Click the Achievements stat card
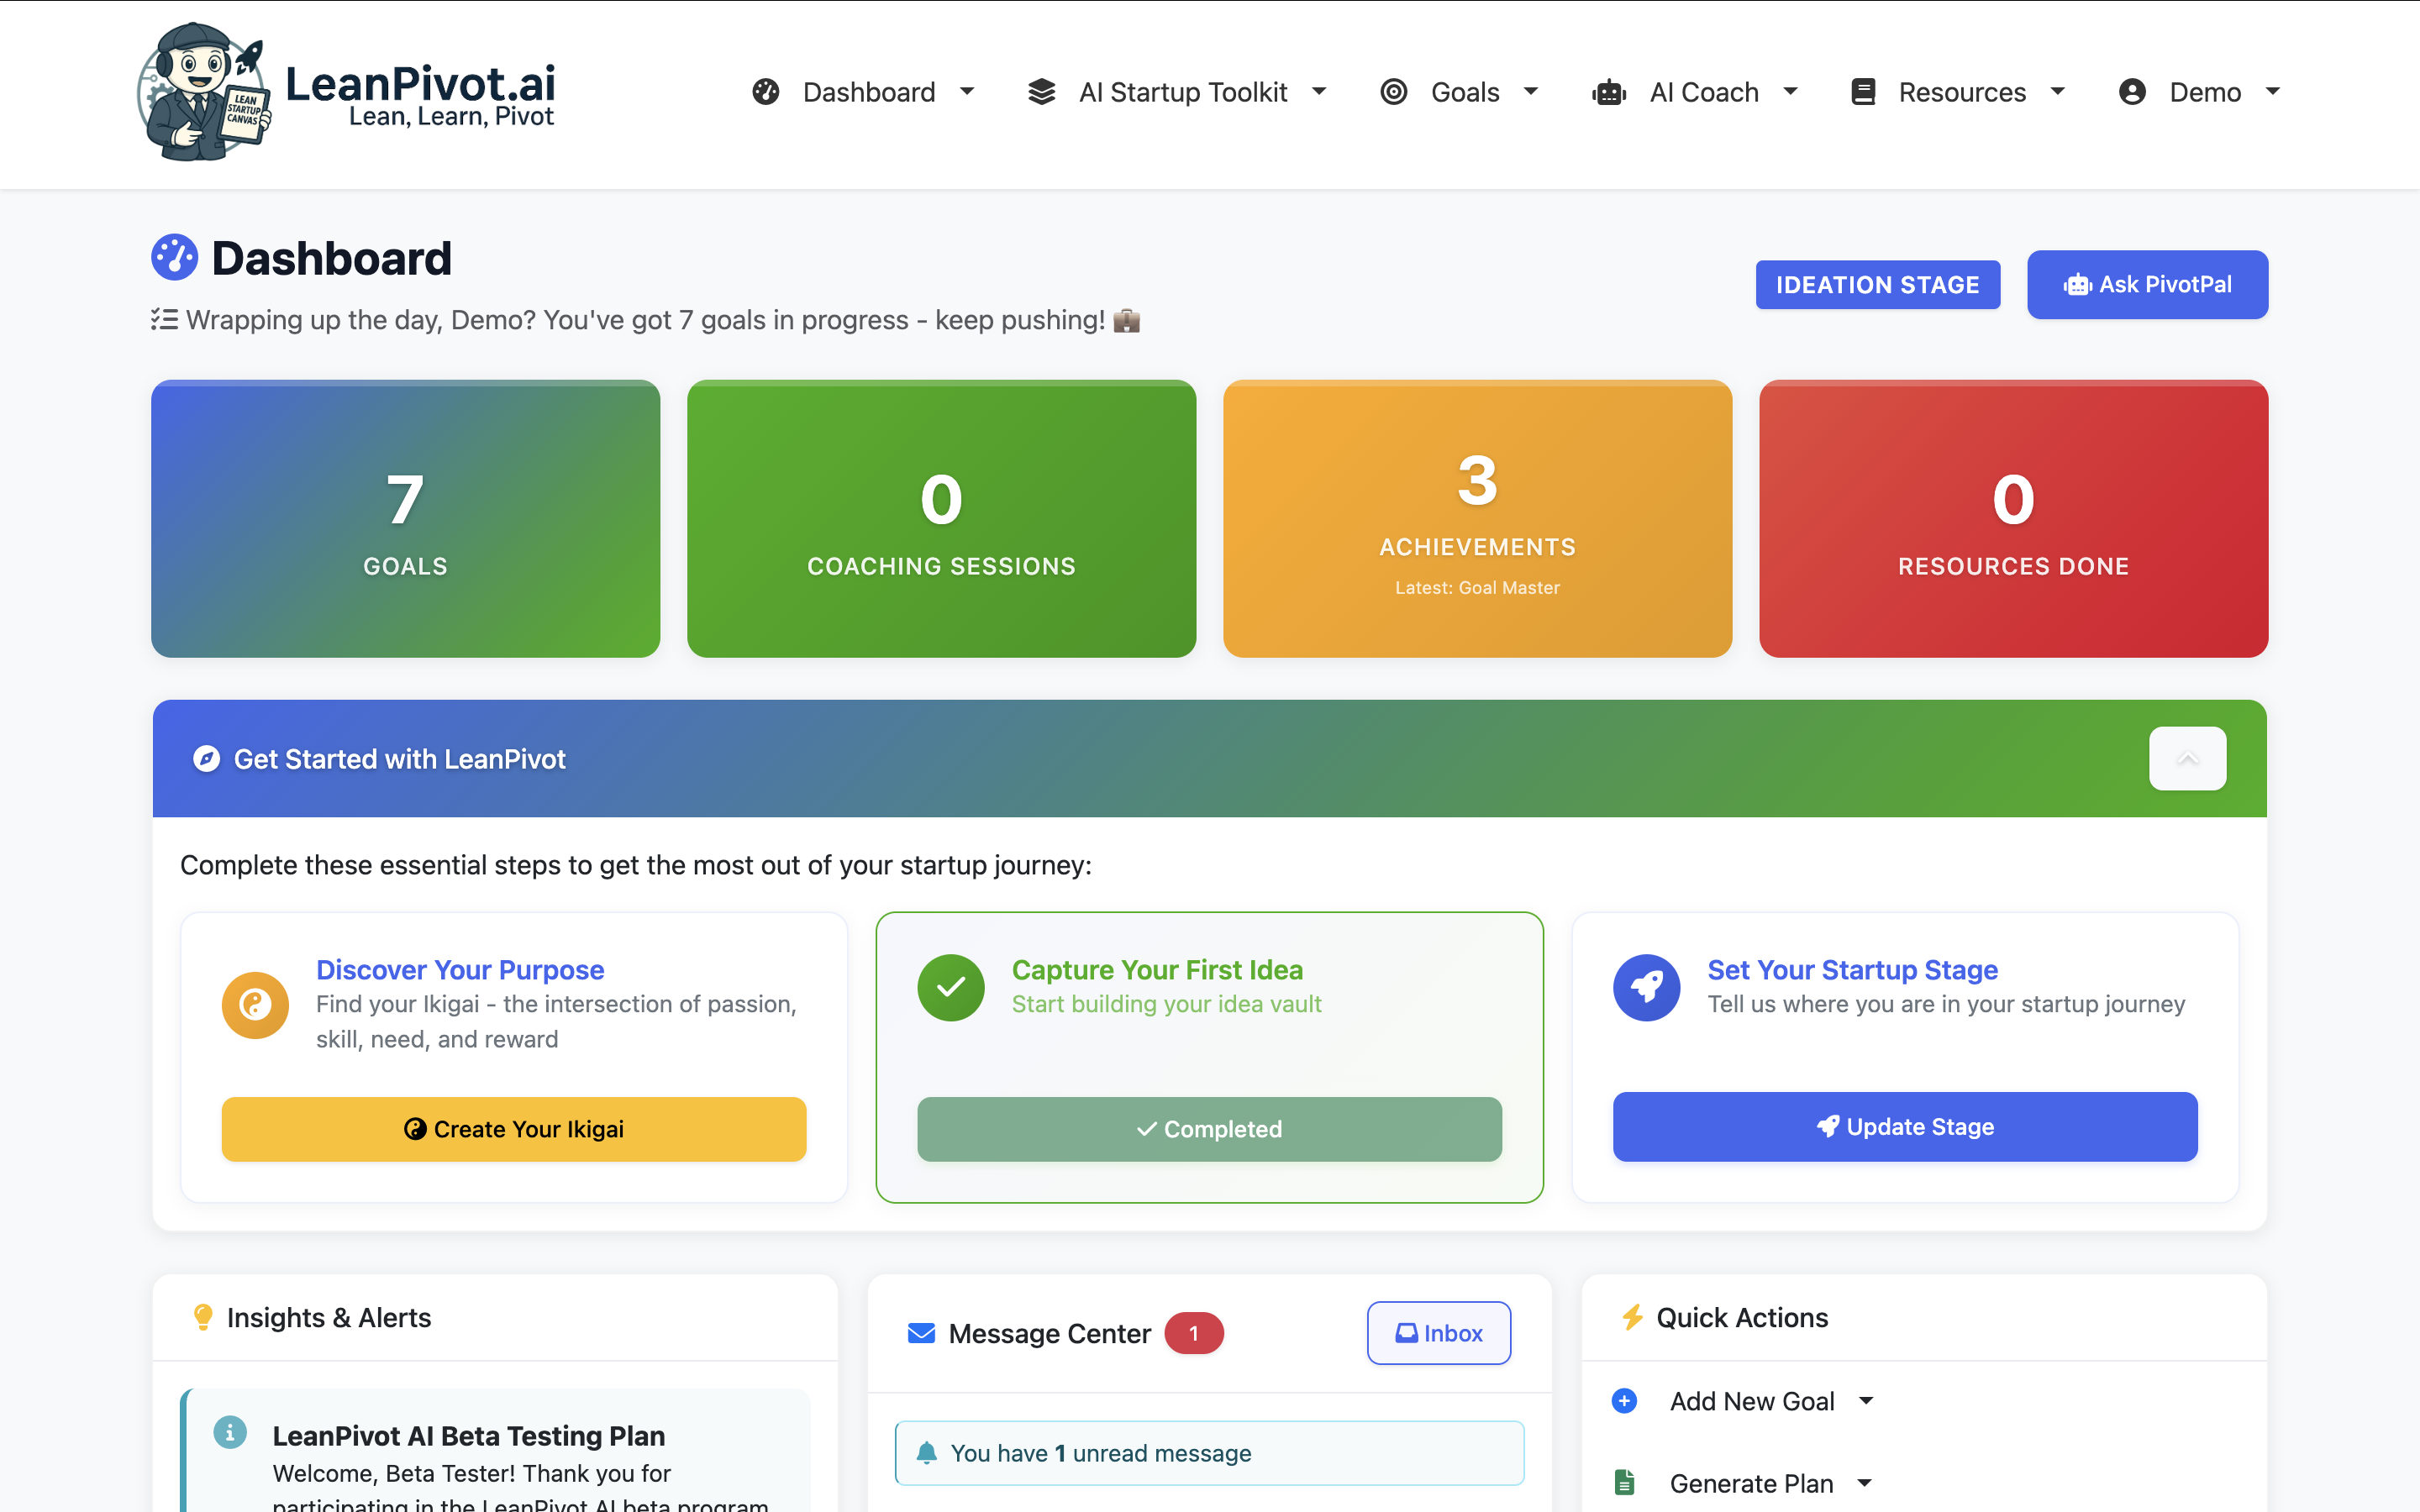Viewport: 2420px width, 1512px height. pos(1477,518)
